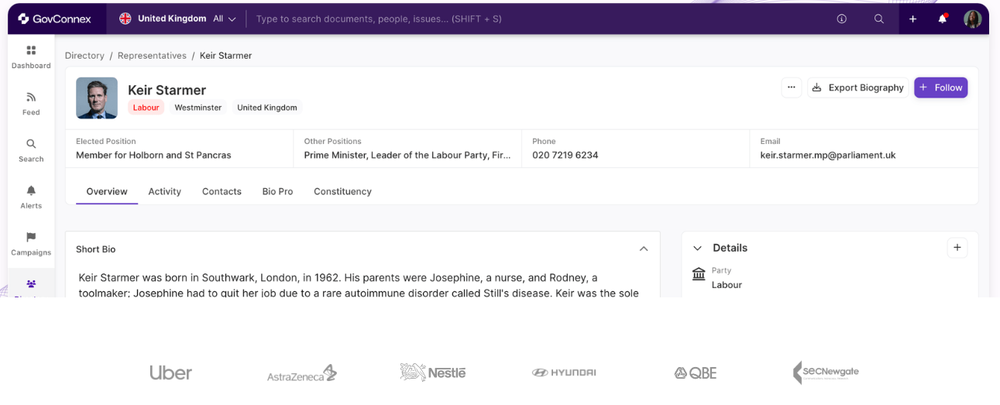The width and height of the screenshot is (1000, 405).
Task: Click the Uber logo
Action: 171,372
